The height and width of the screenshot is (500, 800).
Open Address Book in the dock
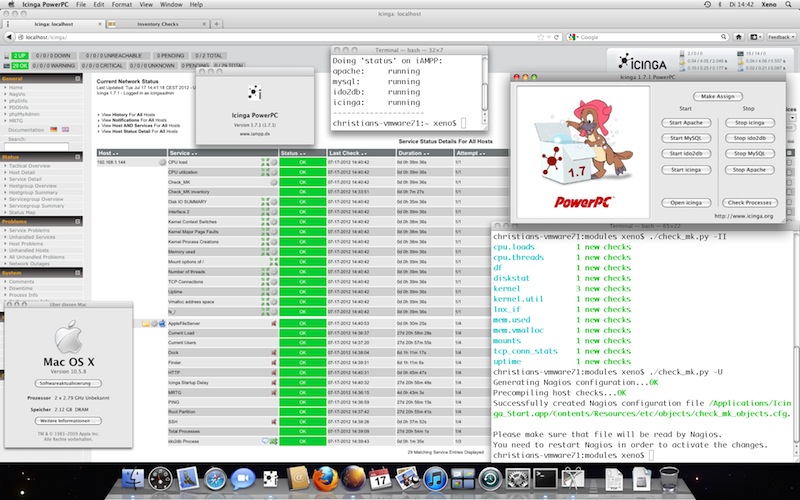298,480
